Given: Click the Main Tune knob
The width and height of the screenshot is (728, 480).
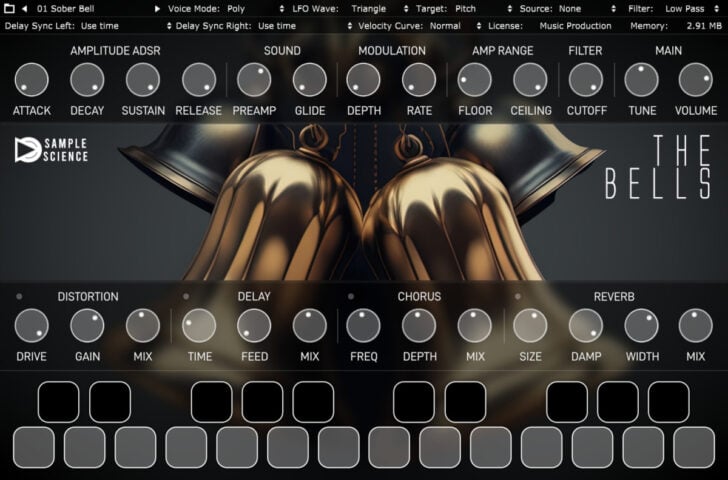Looking at the screenshot, I should point(642,80).
